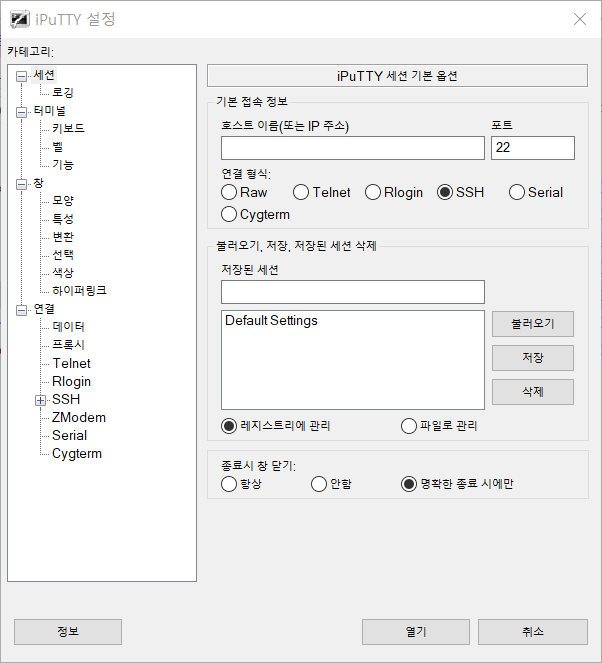Screen dimensions: 602x663
Task: Open the 특성 settings
Action: (x=63, y=219)
